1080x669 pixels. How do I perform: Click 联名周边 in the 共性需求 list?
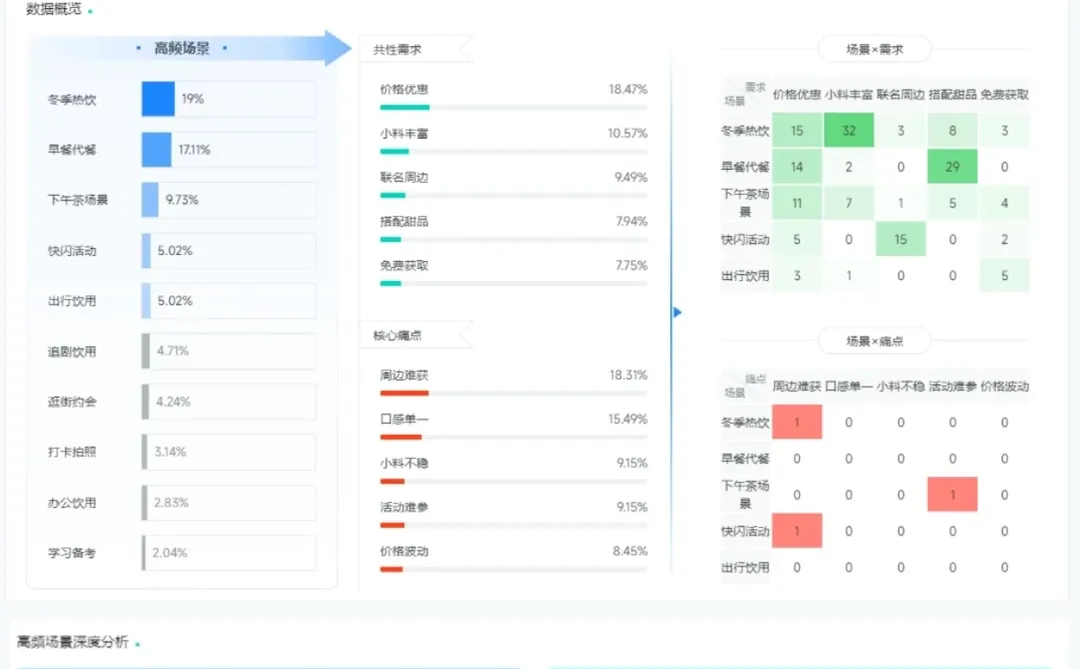coord(404,178)
